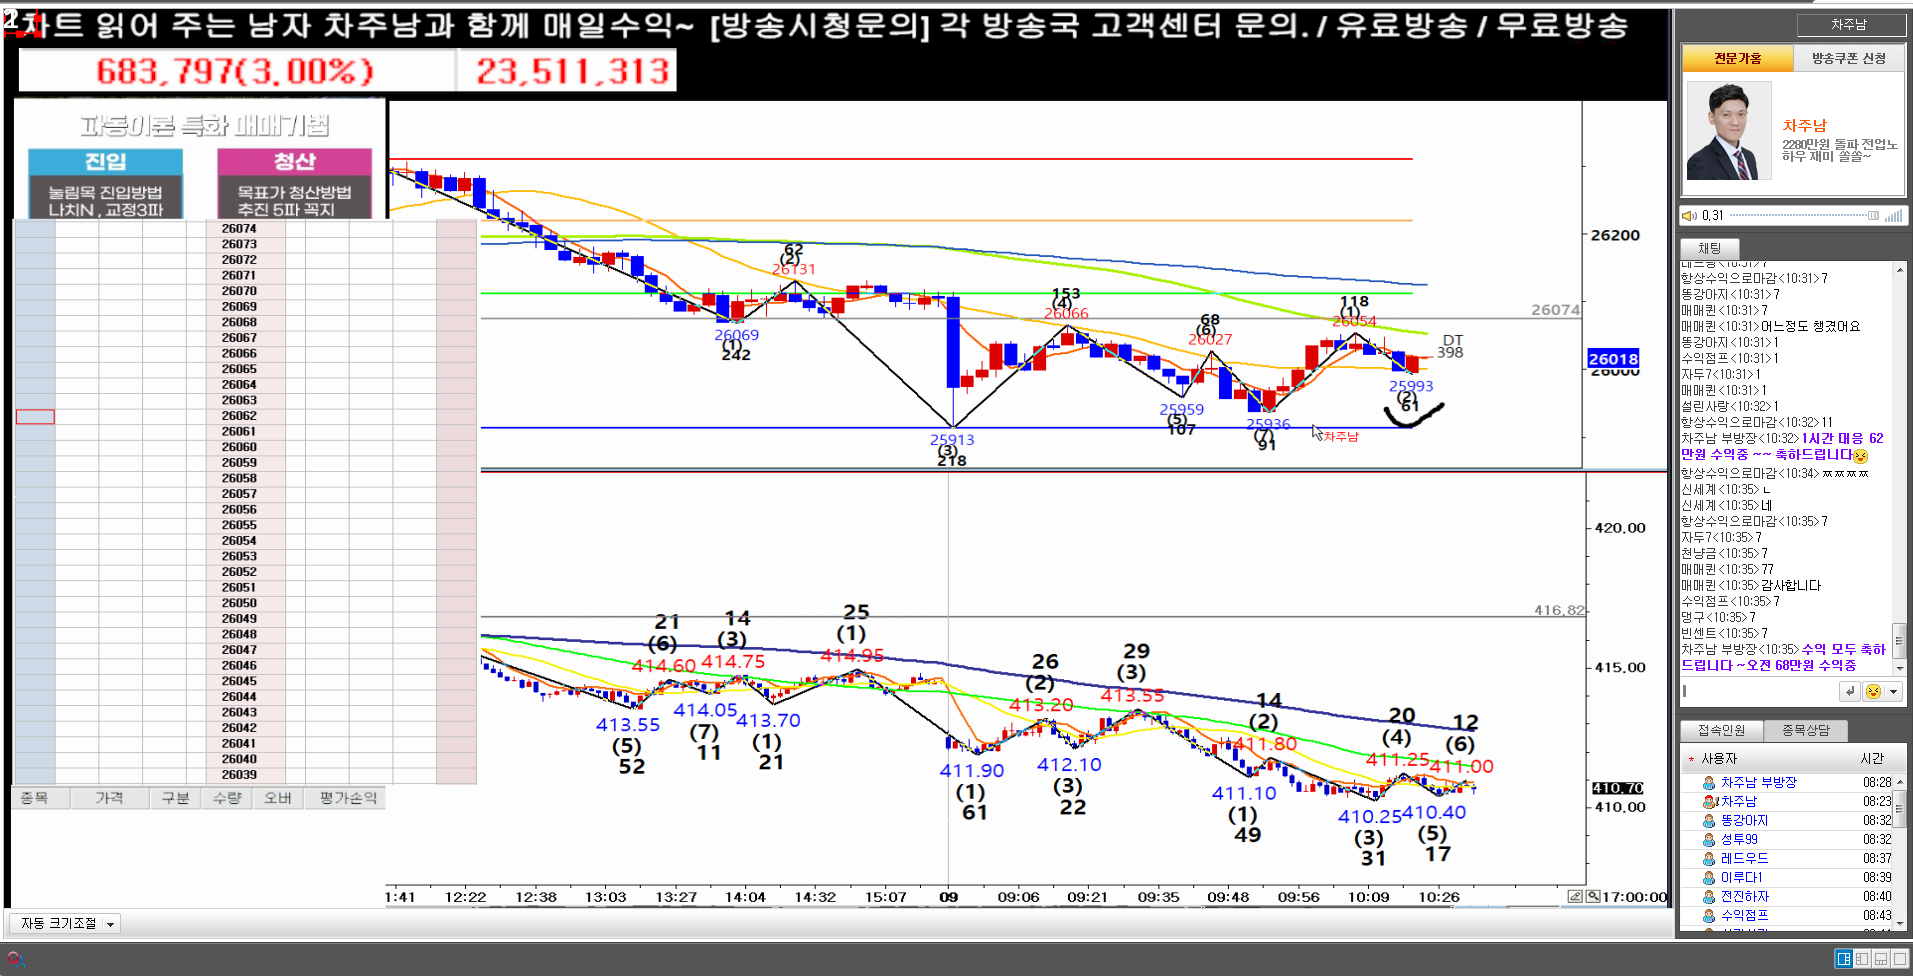The width and height of the screenshot is (1913, 976).
Task: Expand the emoji dropdown arrow
Action: pos(1893,691)
